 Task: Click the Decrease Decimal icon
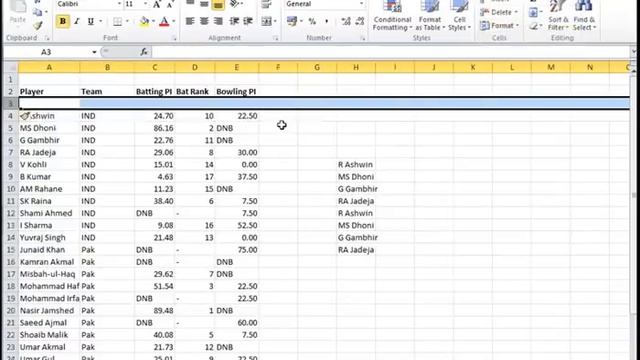360,21
